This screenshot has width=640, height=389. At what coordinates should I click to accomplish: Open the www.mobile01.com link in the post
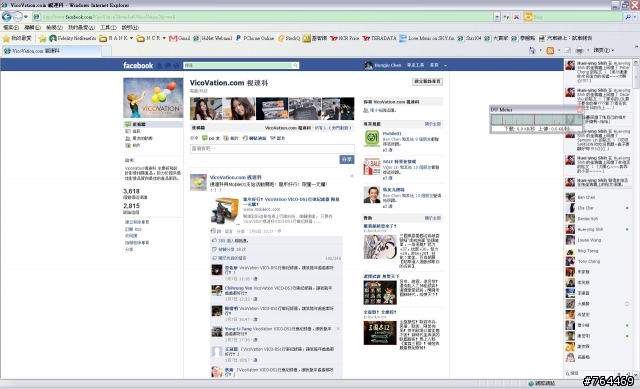[261, 209]
